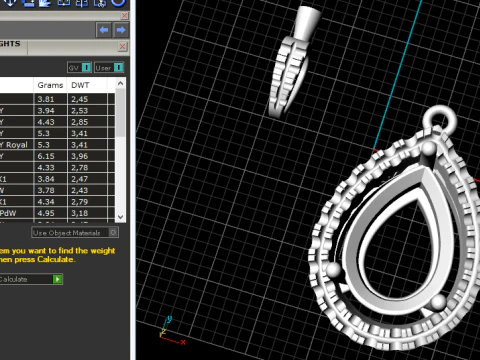Select the 2,53 DWT cell
The width and height of the screenshot is (480, 360).
point(87,110)
